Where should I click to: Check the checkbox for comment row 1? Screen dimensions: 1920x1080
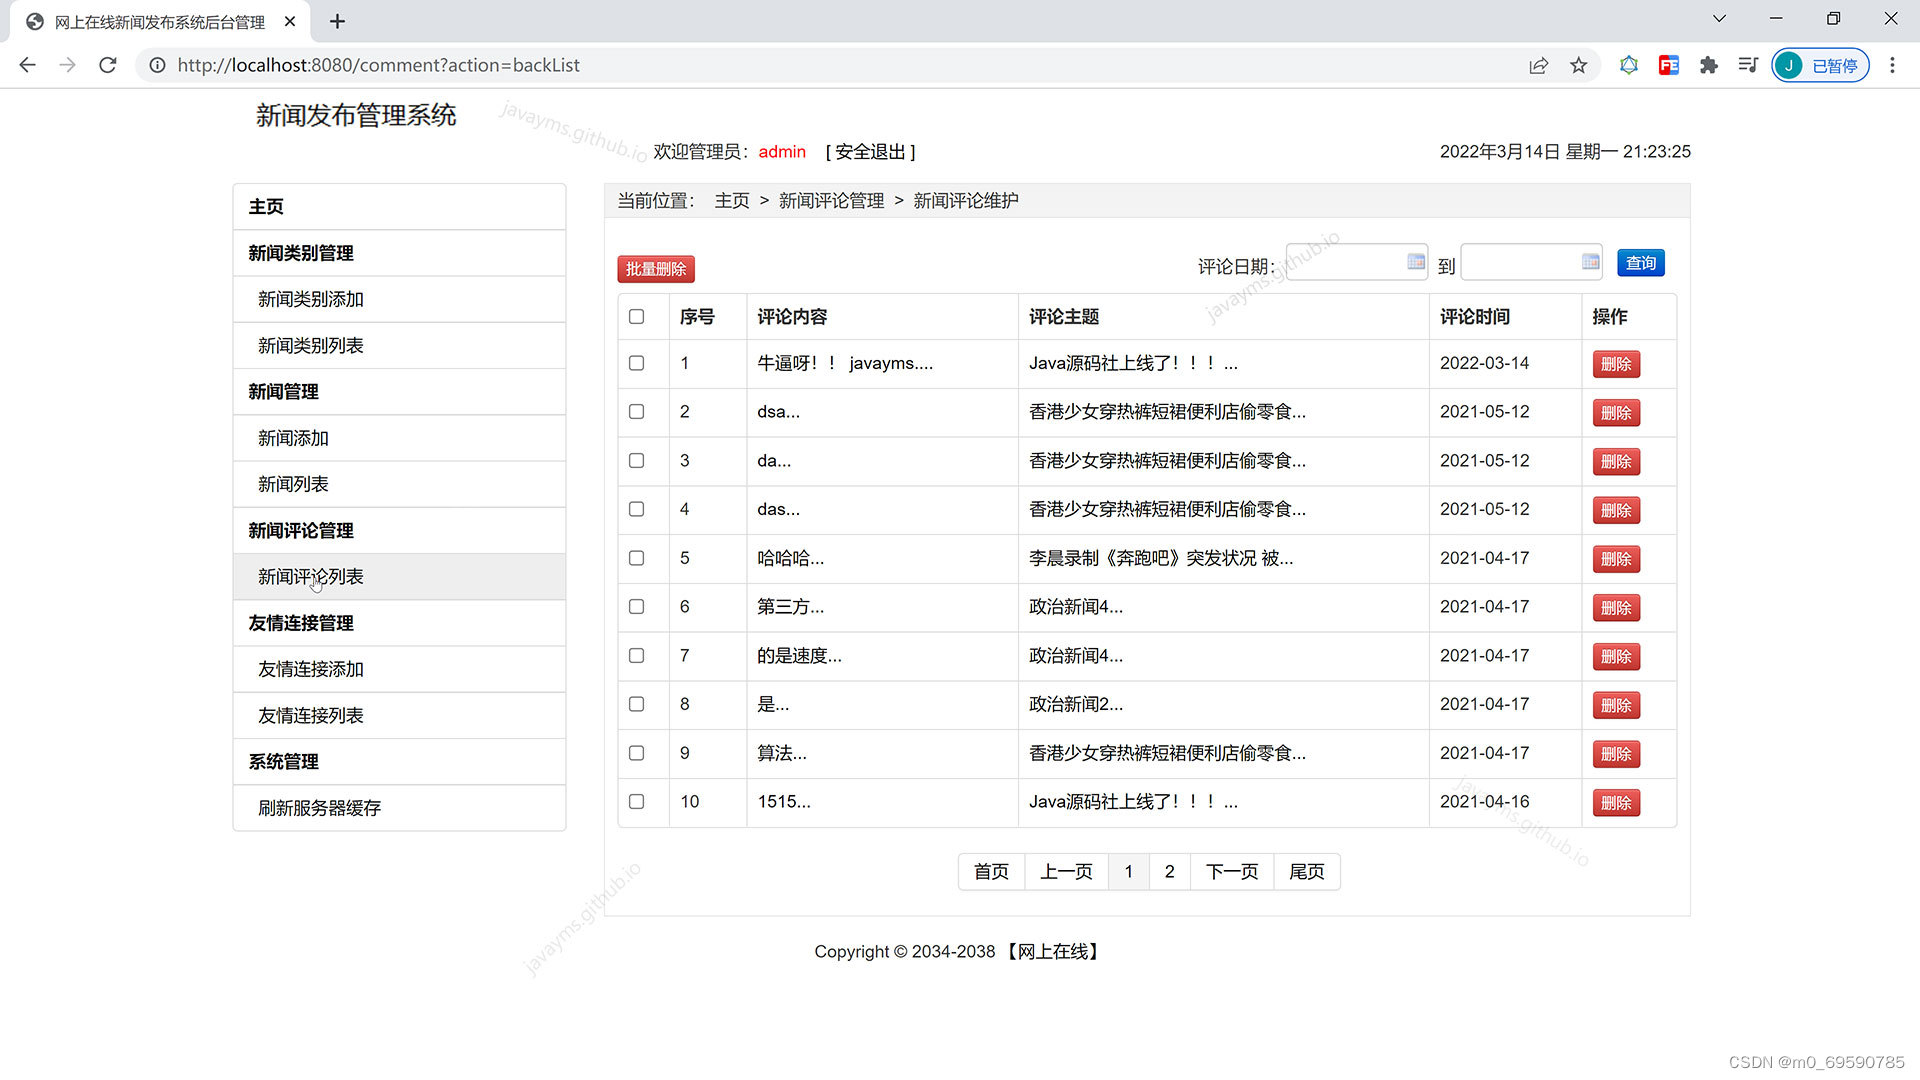tap(636, 363)
